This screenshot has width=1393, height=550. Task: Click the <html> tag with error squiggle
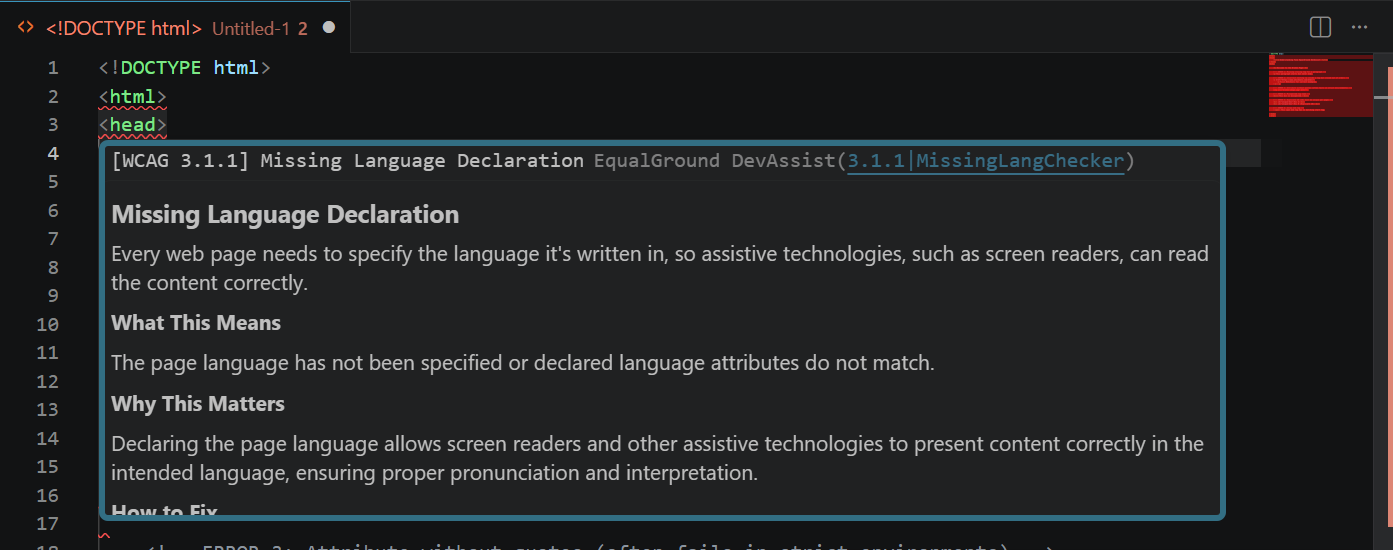coord(132,97)
